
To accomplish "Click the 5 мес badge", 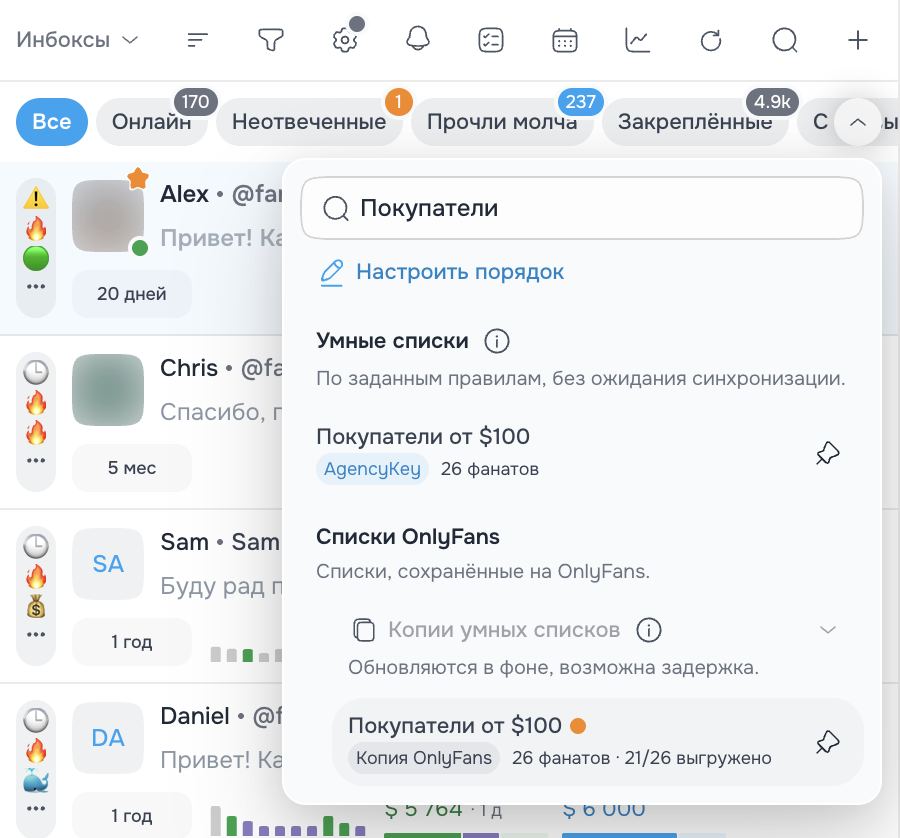I will (x=131, y=468).
